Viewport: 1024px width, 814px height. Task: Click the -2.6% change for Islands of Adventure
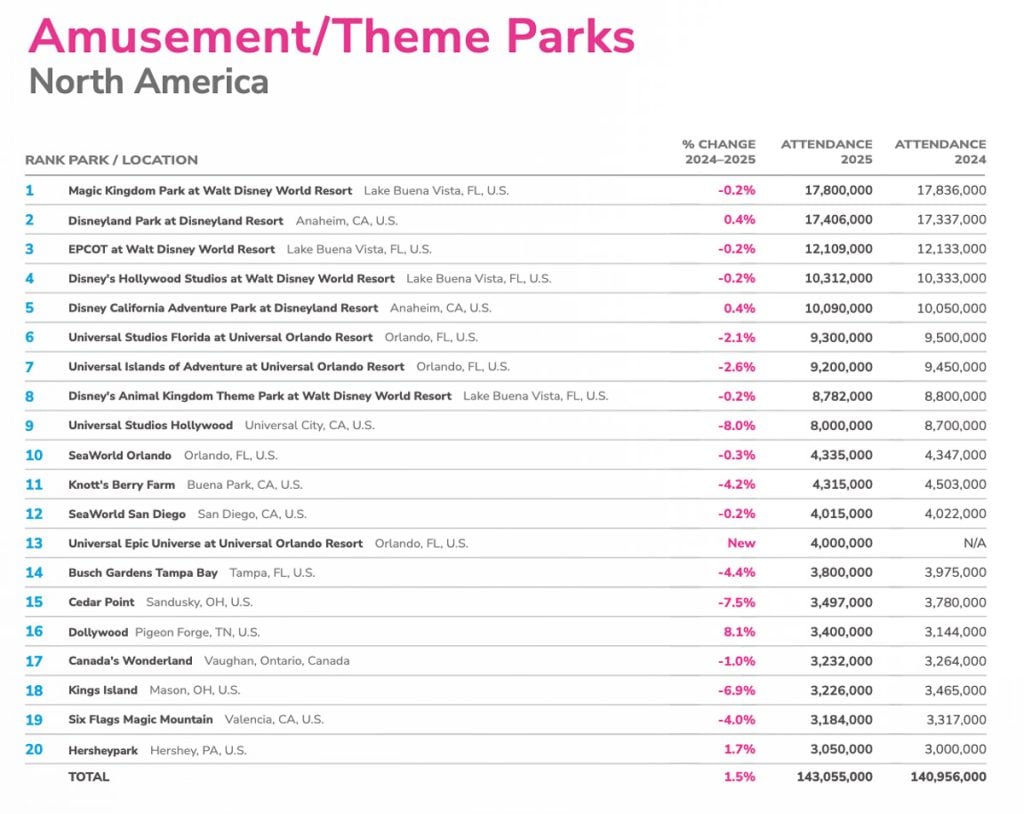point(737,367)
